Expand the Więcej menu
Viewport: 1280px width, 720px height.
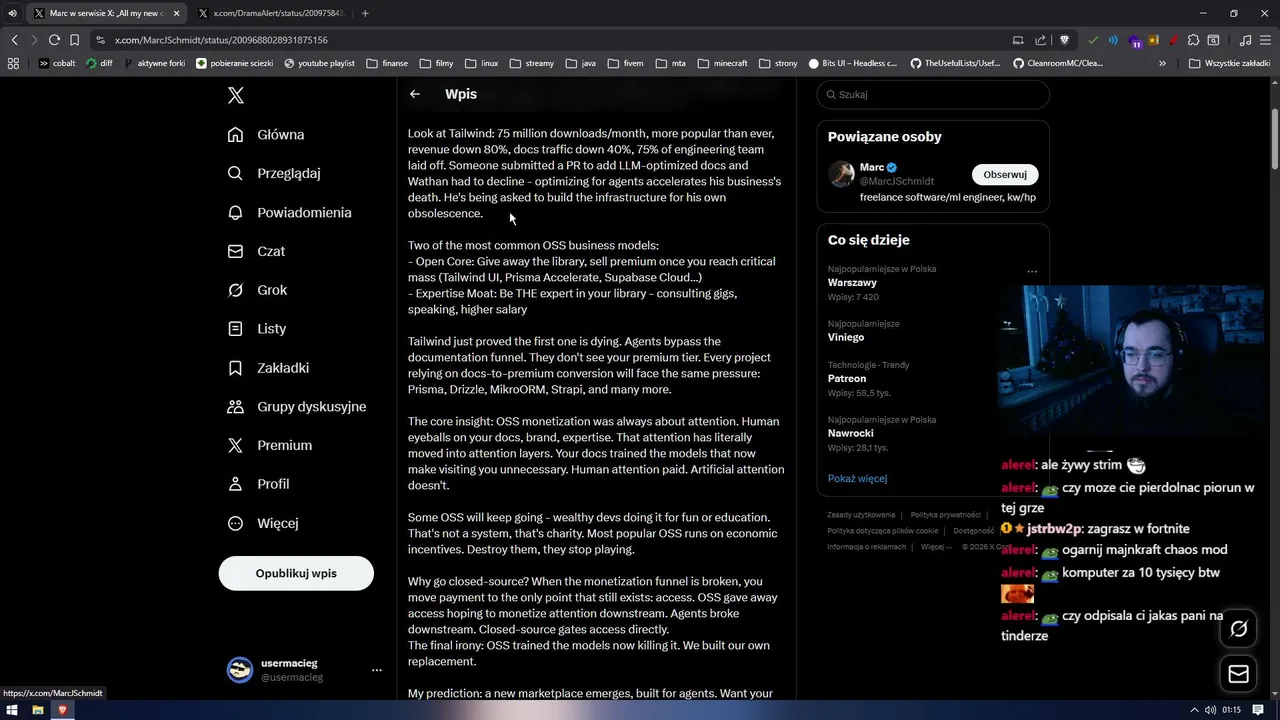tap(262, 523)
